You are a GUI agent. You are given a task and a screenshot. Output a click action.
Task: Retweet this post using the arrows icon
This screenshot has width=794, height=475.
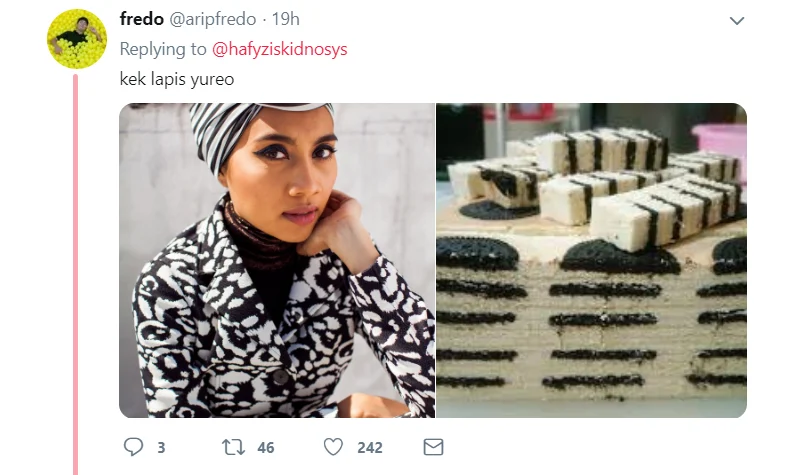click(x=233, y=447)
